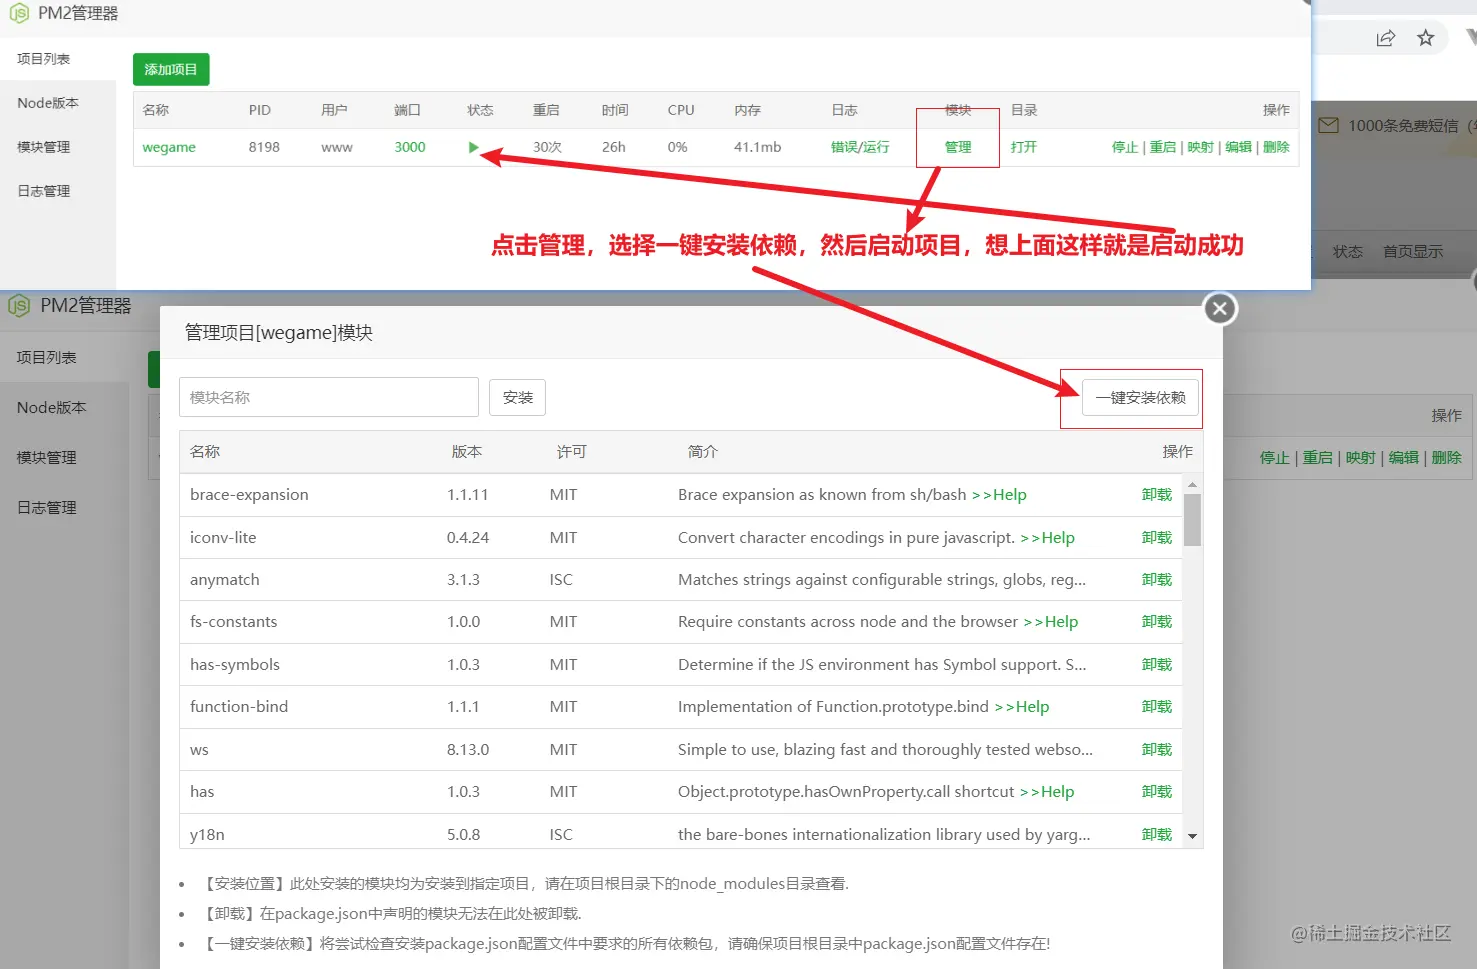Open 项目列表 in the upper PM2 panel
This screenshot has height=969, width=1477.
[44, 59]
